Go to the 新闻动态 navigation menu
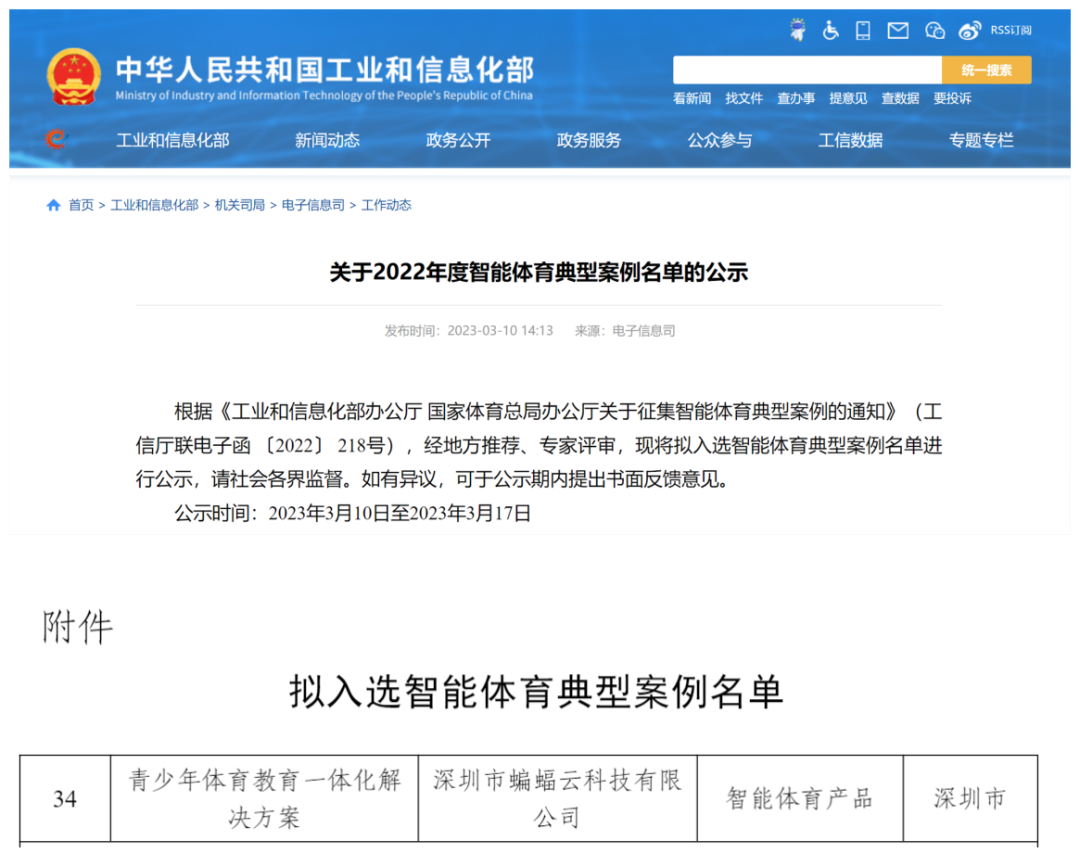 (x=327, y=141)
